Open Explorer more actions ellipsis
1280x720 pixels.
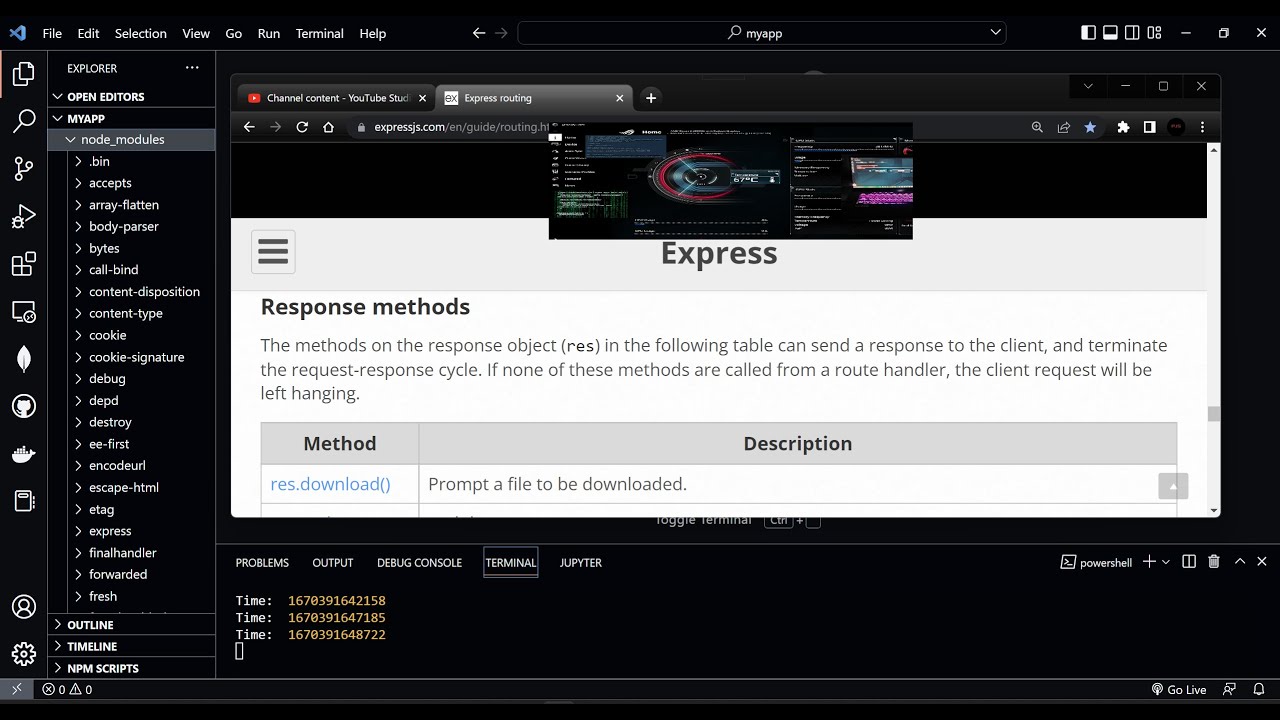tap(192, 68)
